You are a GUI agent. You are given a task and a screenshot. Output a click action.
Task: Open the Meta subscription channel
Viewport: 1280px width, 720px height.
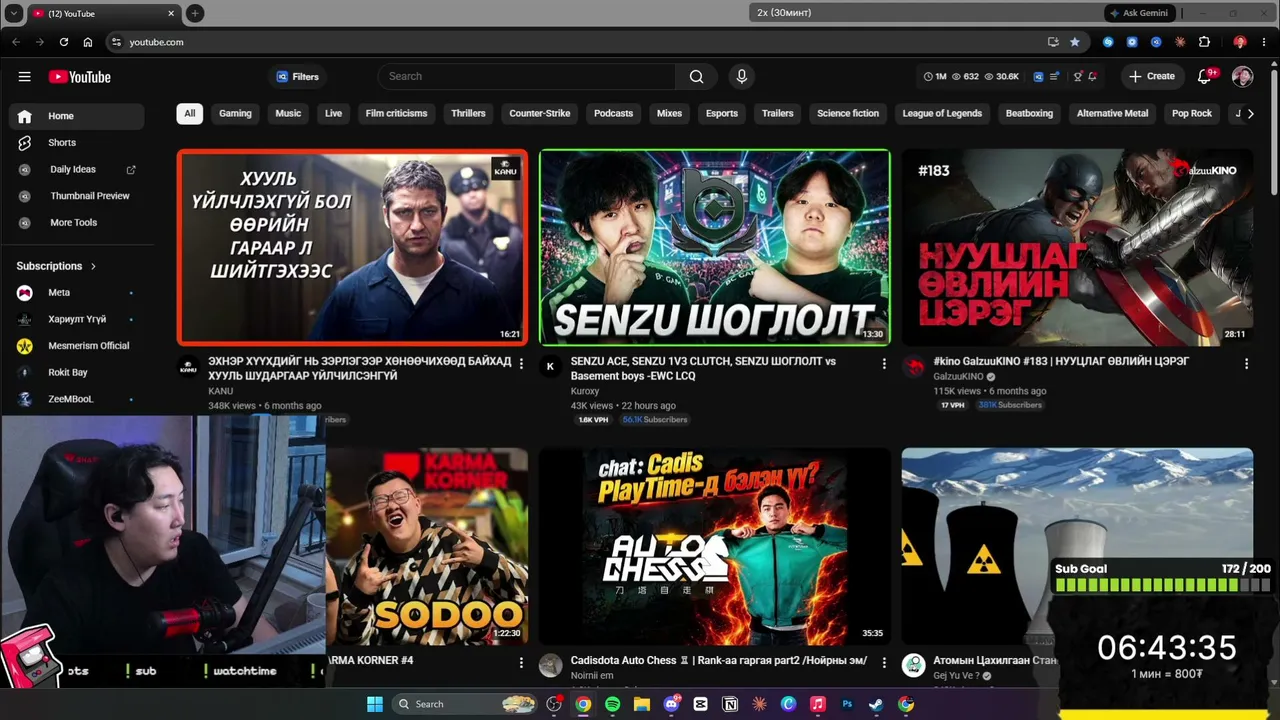(76, 293)
